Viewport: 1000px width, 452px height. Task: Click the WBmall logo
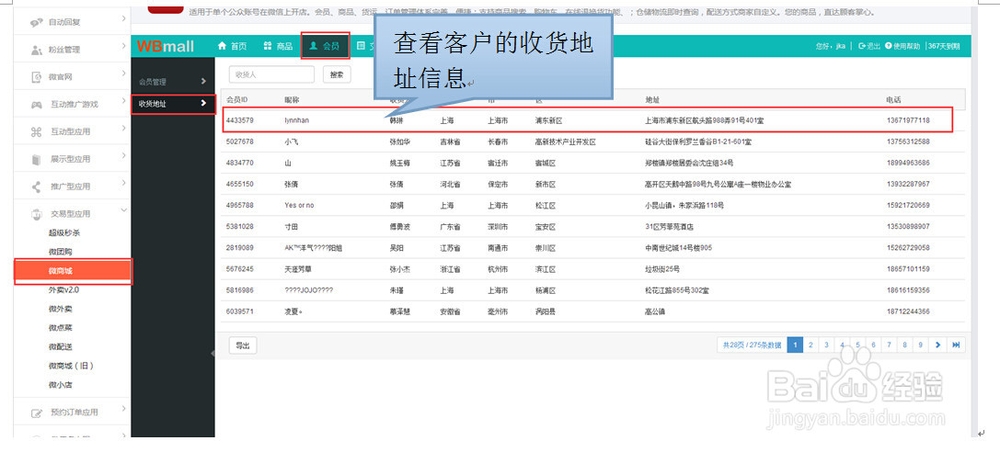tap(165, 47)
